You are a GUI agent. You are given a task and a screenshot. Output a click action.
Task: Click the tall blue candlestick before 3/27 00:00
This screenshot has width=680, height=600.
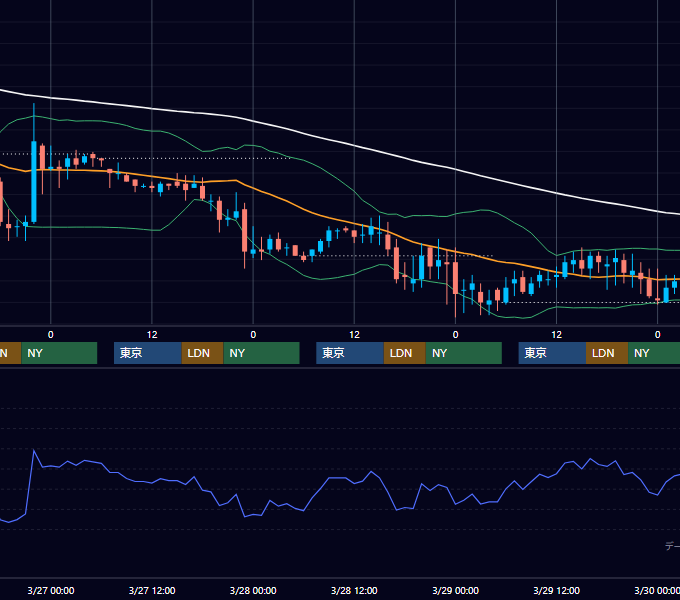[x=34, y=181]
